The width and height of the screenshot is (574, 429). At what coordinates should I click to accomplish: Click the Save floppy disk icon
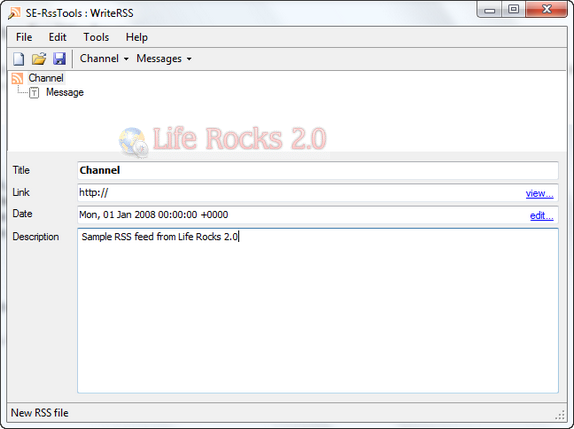click(x=59, y=59)
